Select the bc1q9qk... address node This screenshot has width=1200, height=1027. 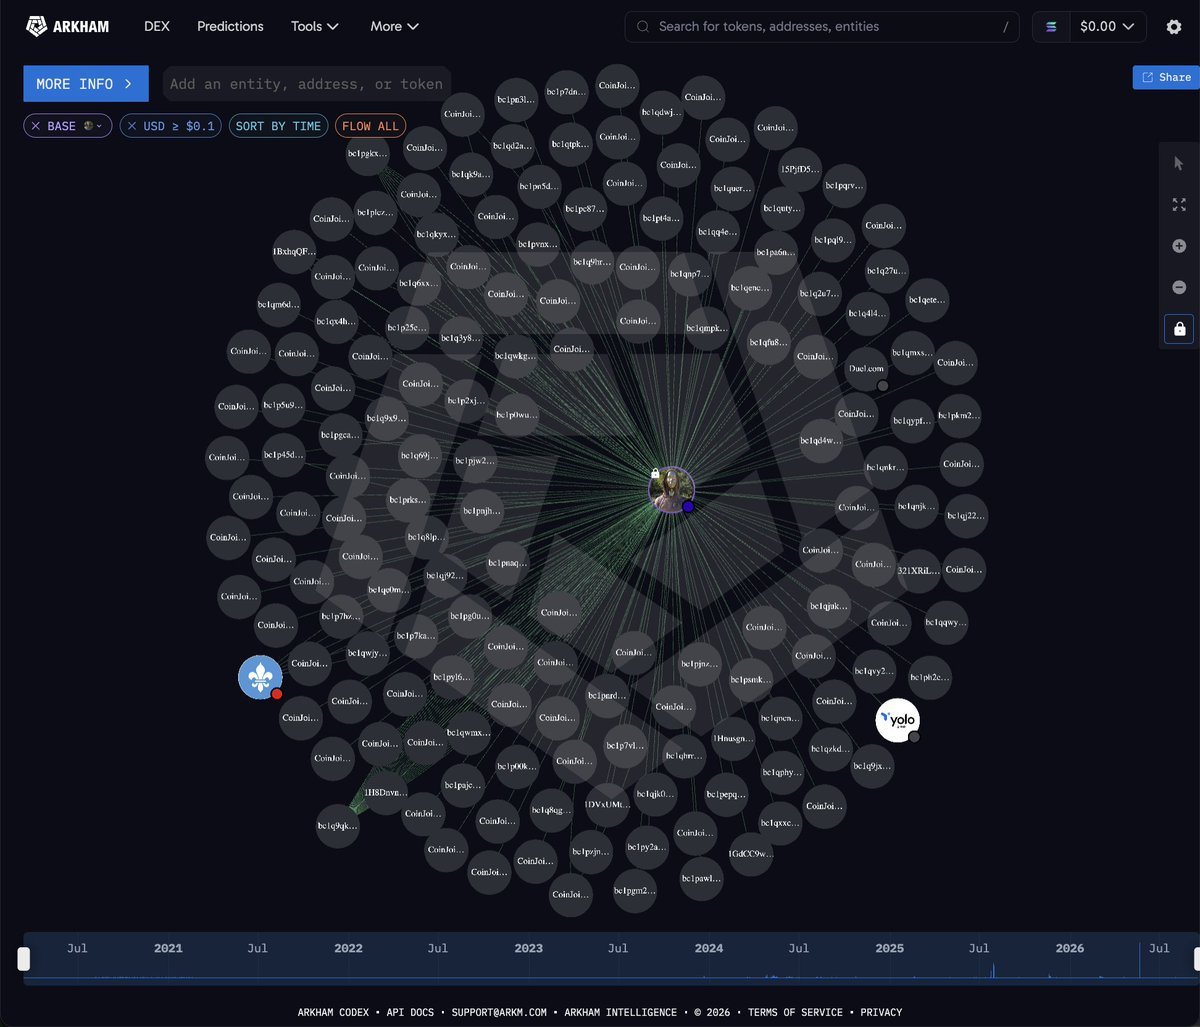coord(337,826)
